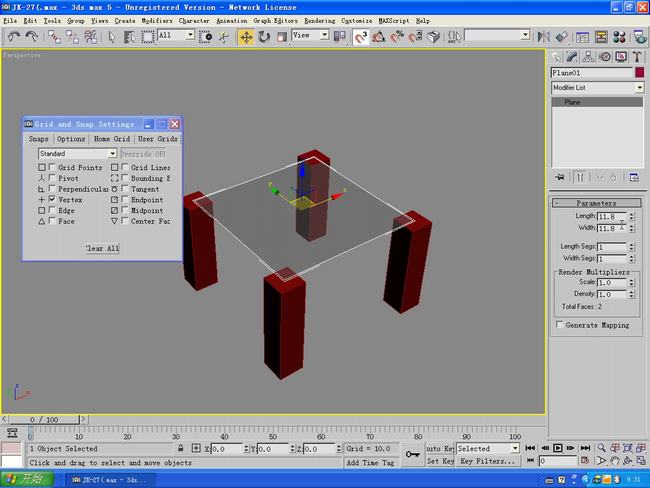
Task: Enable Midpoint snap checkbox
Action: pos(125,210)
